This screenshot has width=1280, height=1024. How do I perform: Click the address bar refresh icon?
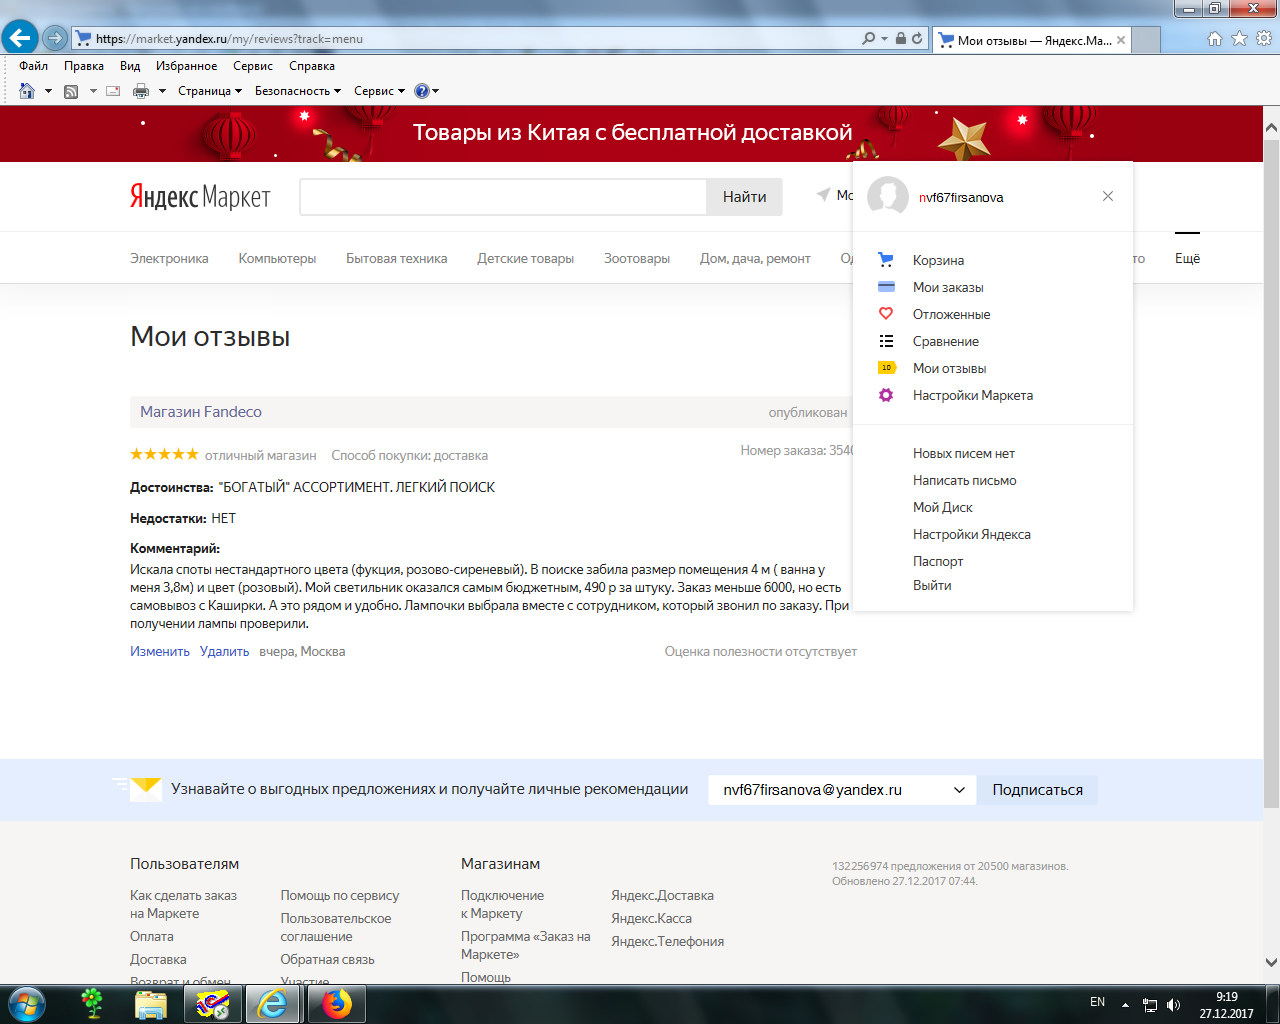tap(916, 38)
